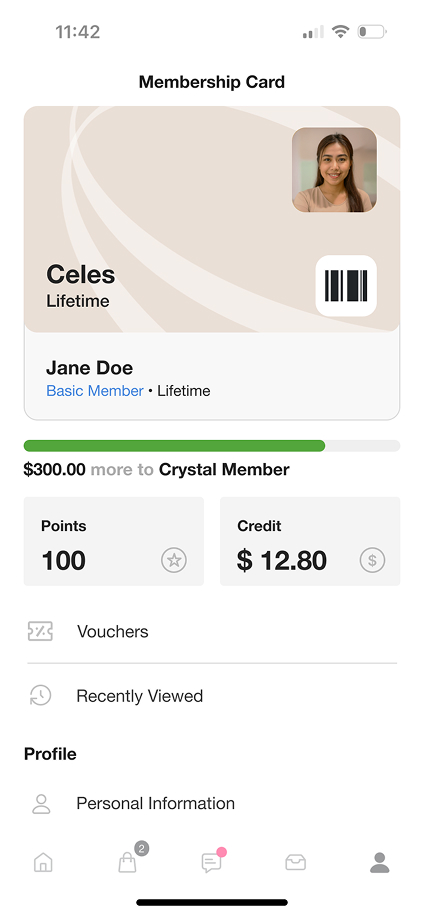The height and width of the screenshot is (913, 424).
Task: Tap the member profile photo
Action: pyautogui.click(x=334, y=169)
